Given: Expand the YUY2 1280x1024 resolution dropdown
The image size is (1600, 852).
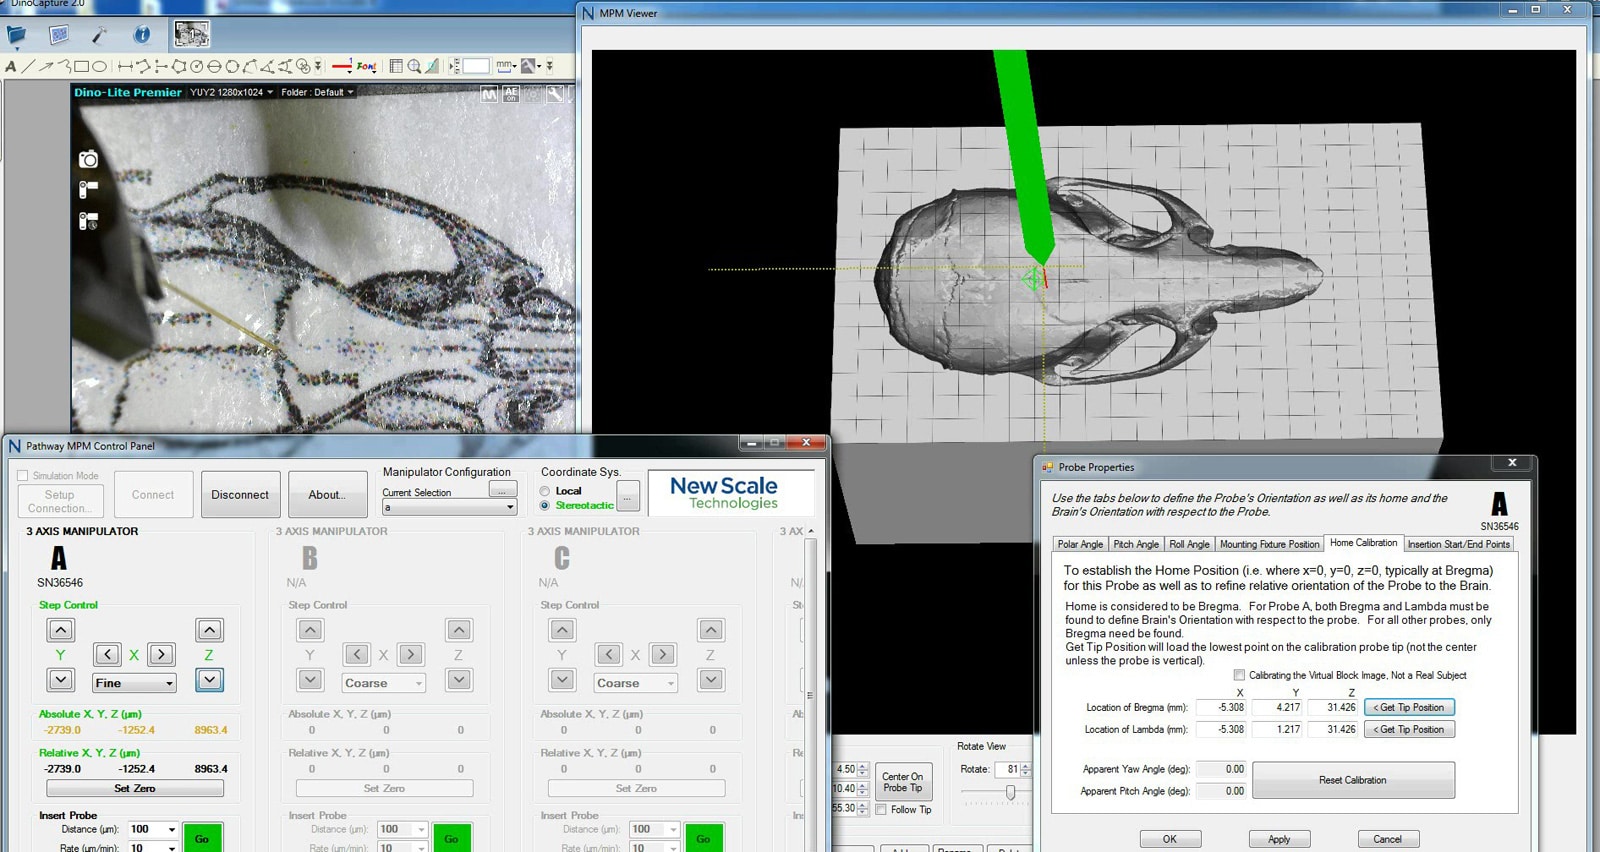Looking at the screenshot, I should (231, 92).
